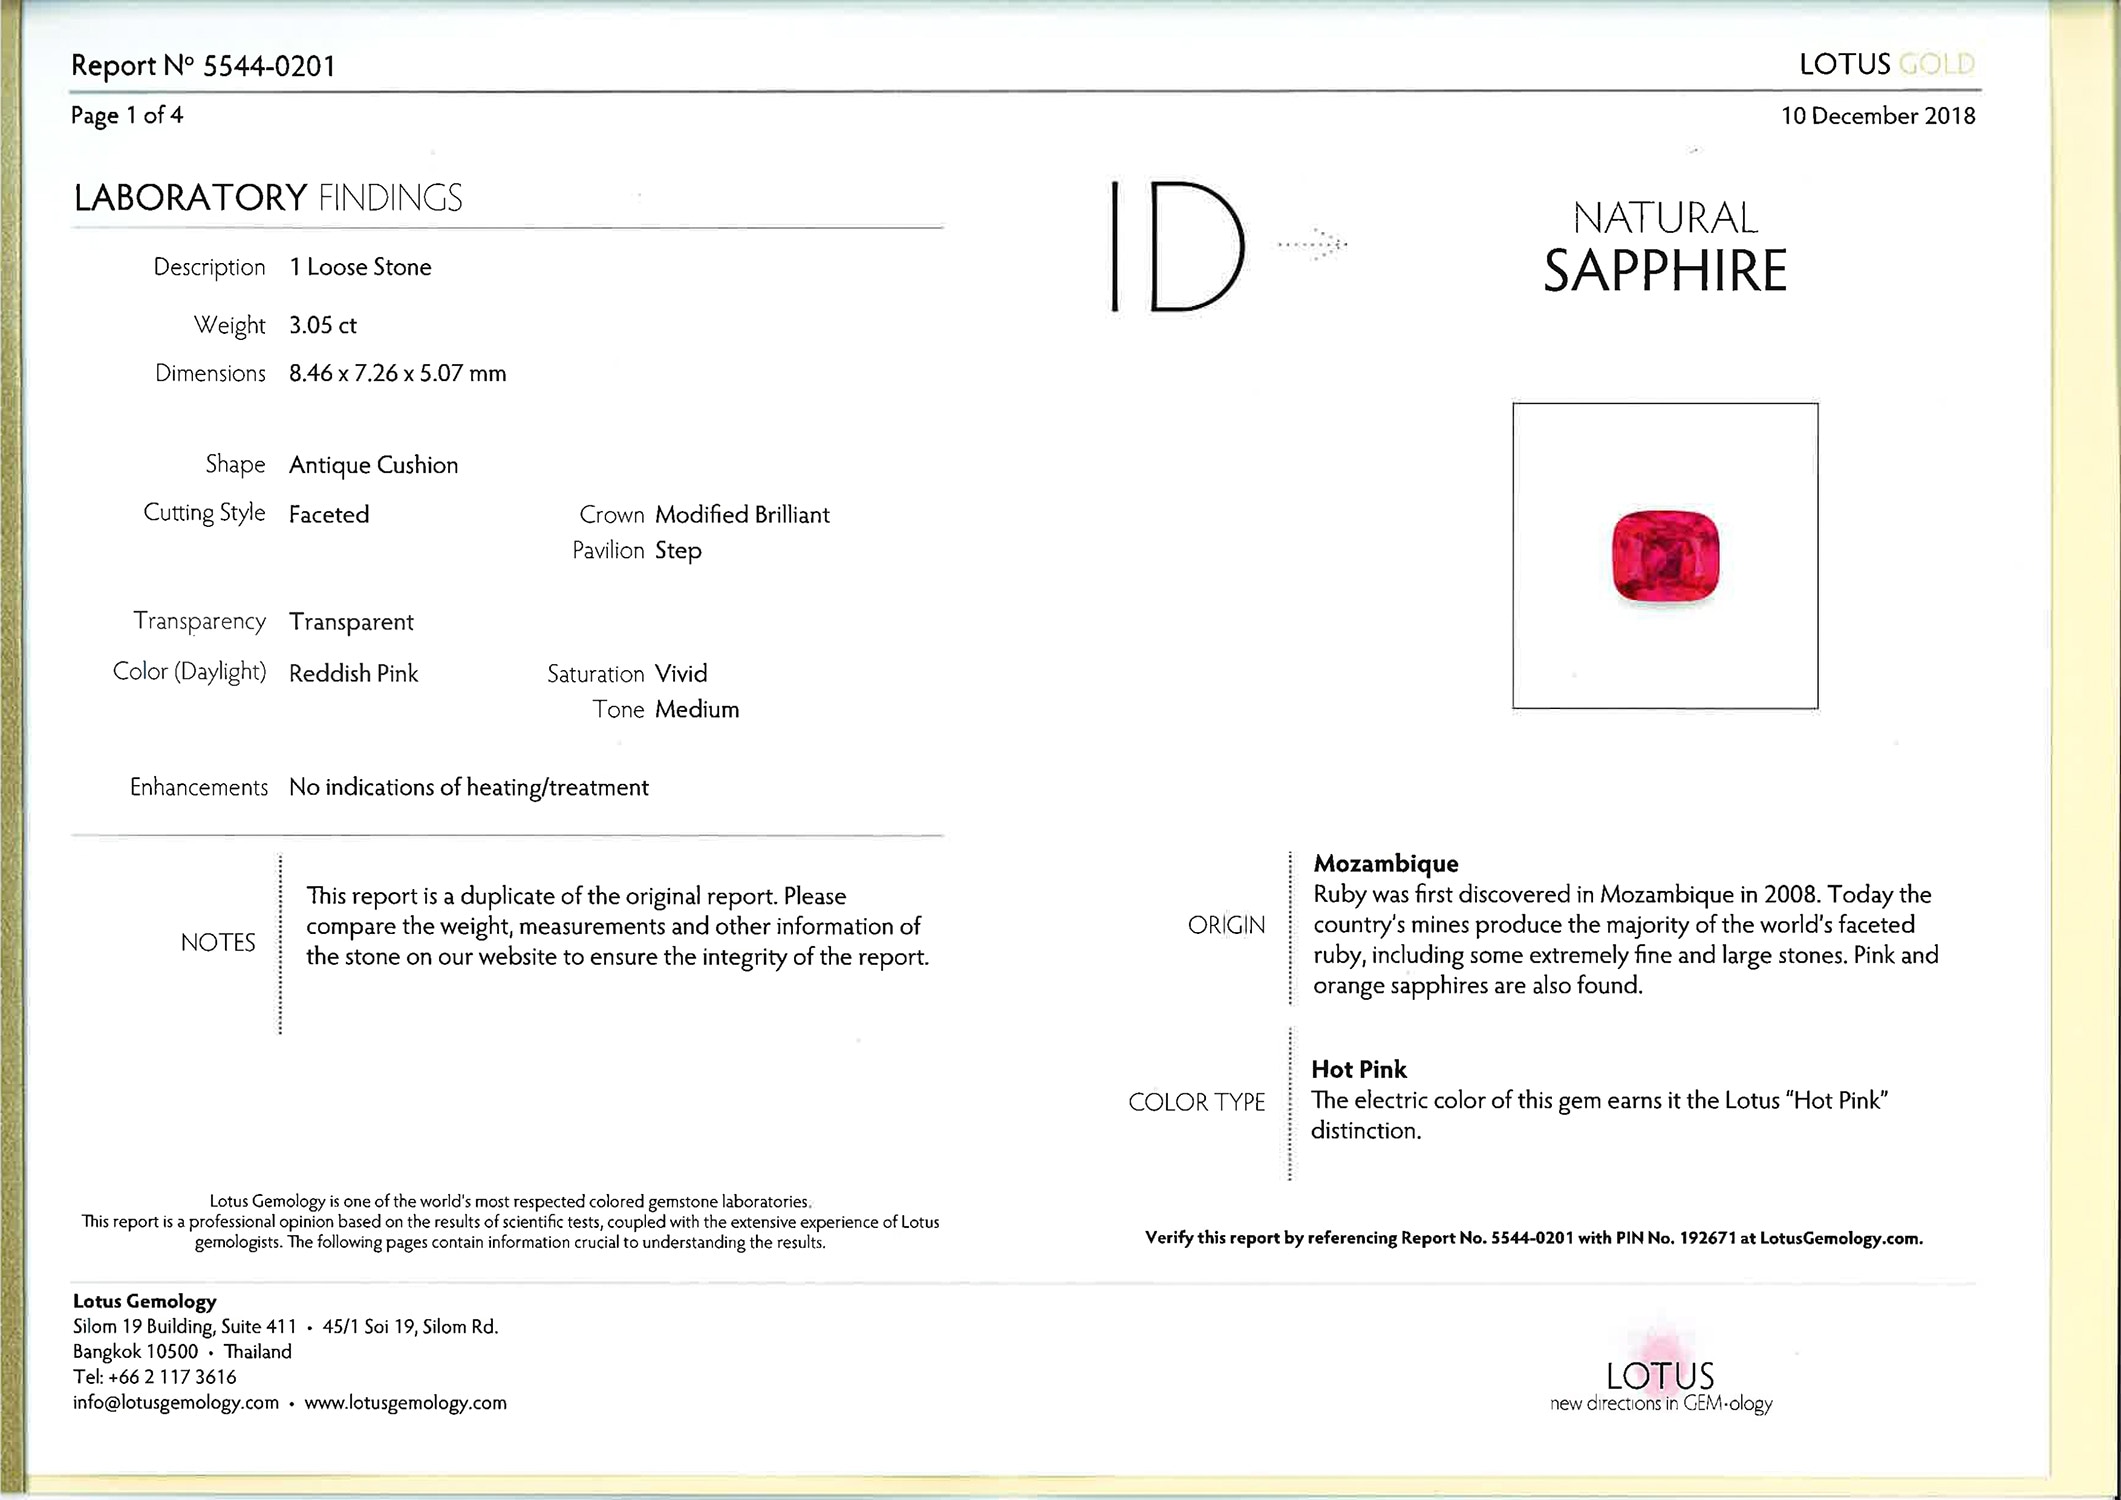Click the date 10 December 2018

pos(1877,115)
